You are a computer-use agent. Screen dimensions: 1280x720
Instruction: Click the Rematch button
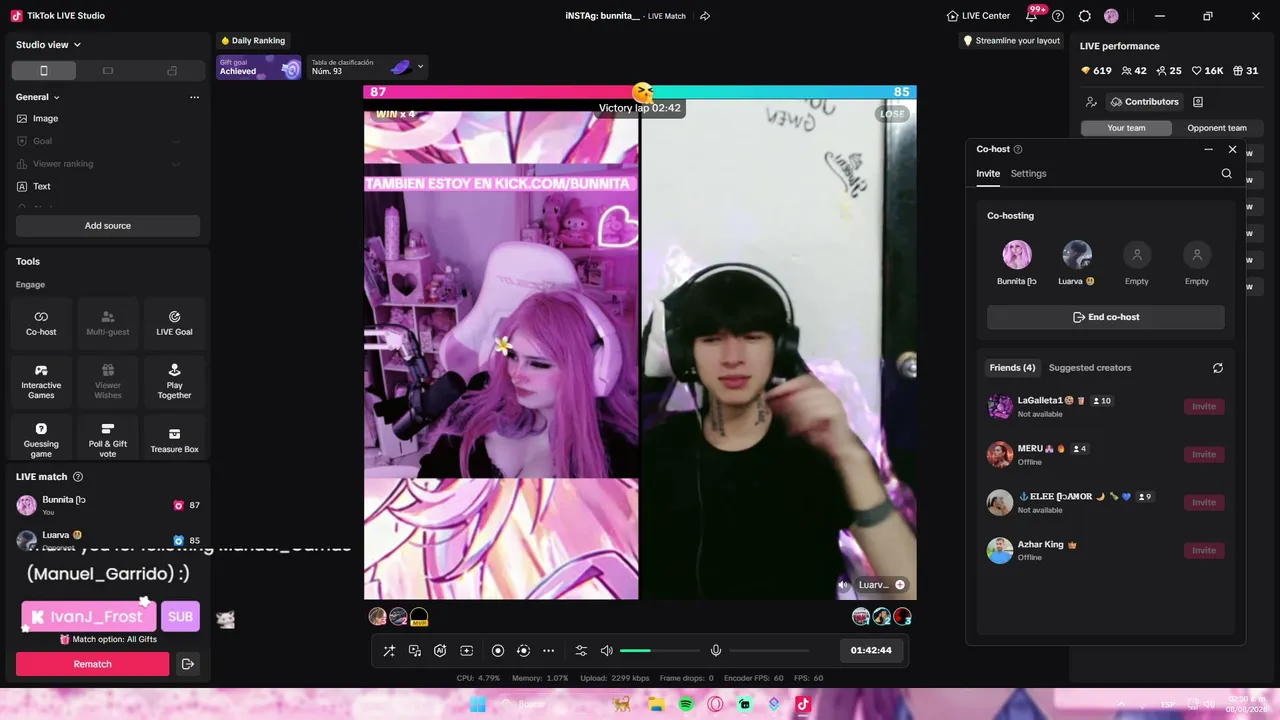click(92, 664)
